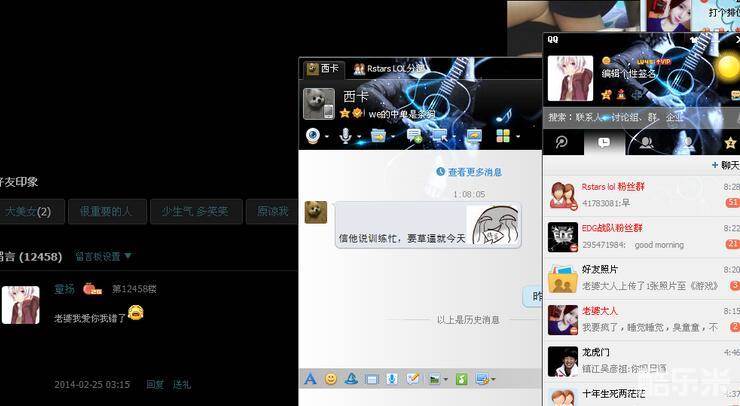Click the magic emoticon wizard hat icon

point(351,379)
